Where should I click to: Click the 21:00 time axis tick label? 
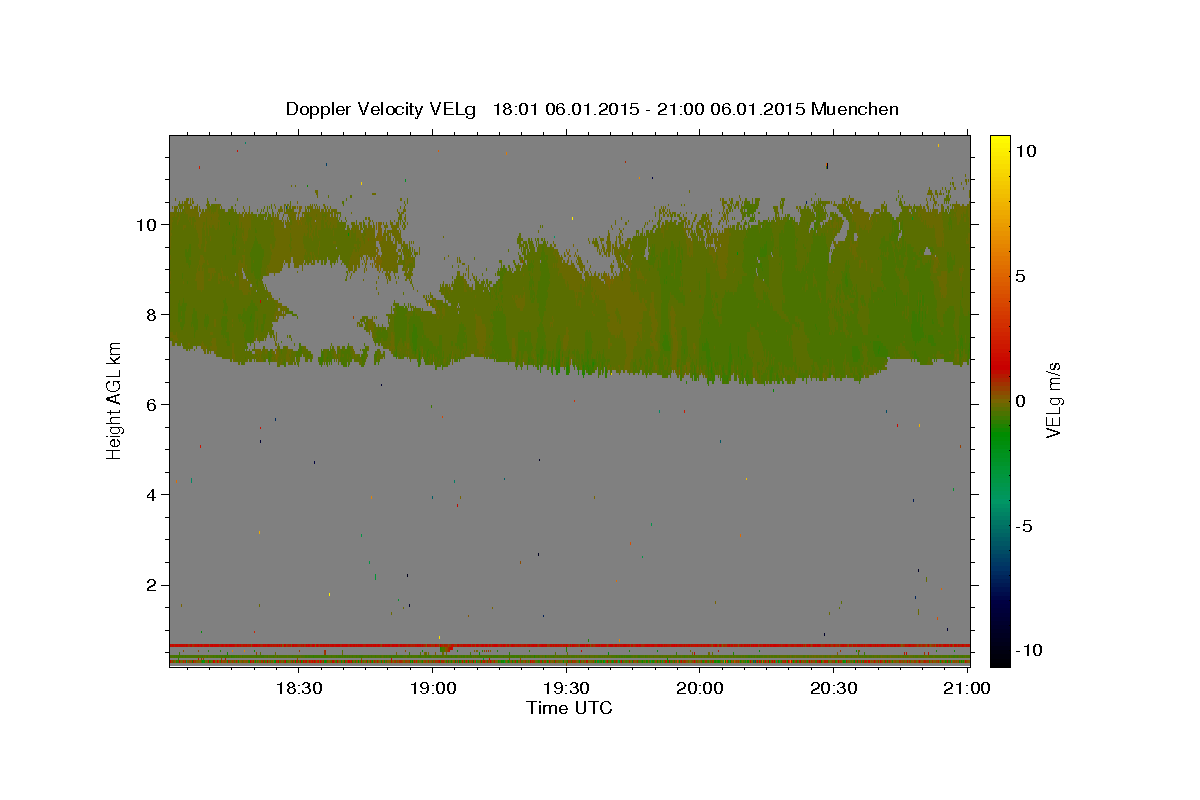point(968,689)
